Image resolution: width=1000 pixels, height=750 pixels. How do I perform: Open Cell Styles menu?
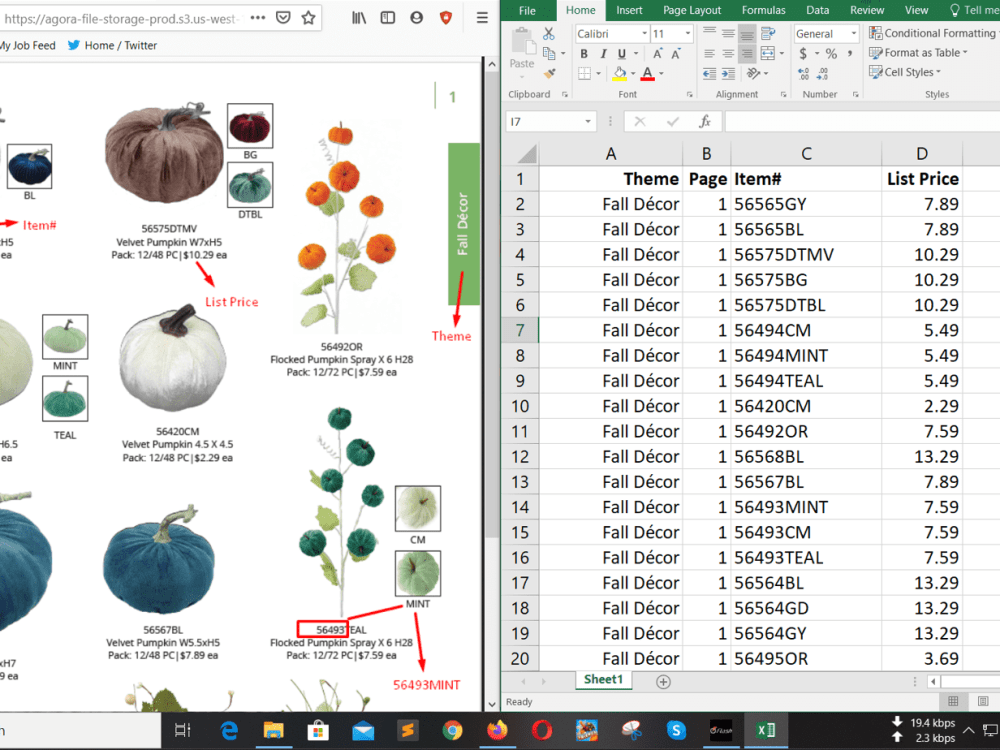pyautogui.click(x=904, y=72)
